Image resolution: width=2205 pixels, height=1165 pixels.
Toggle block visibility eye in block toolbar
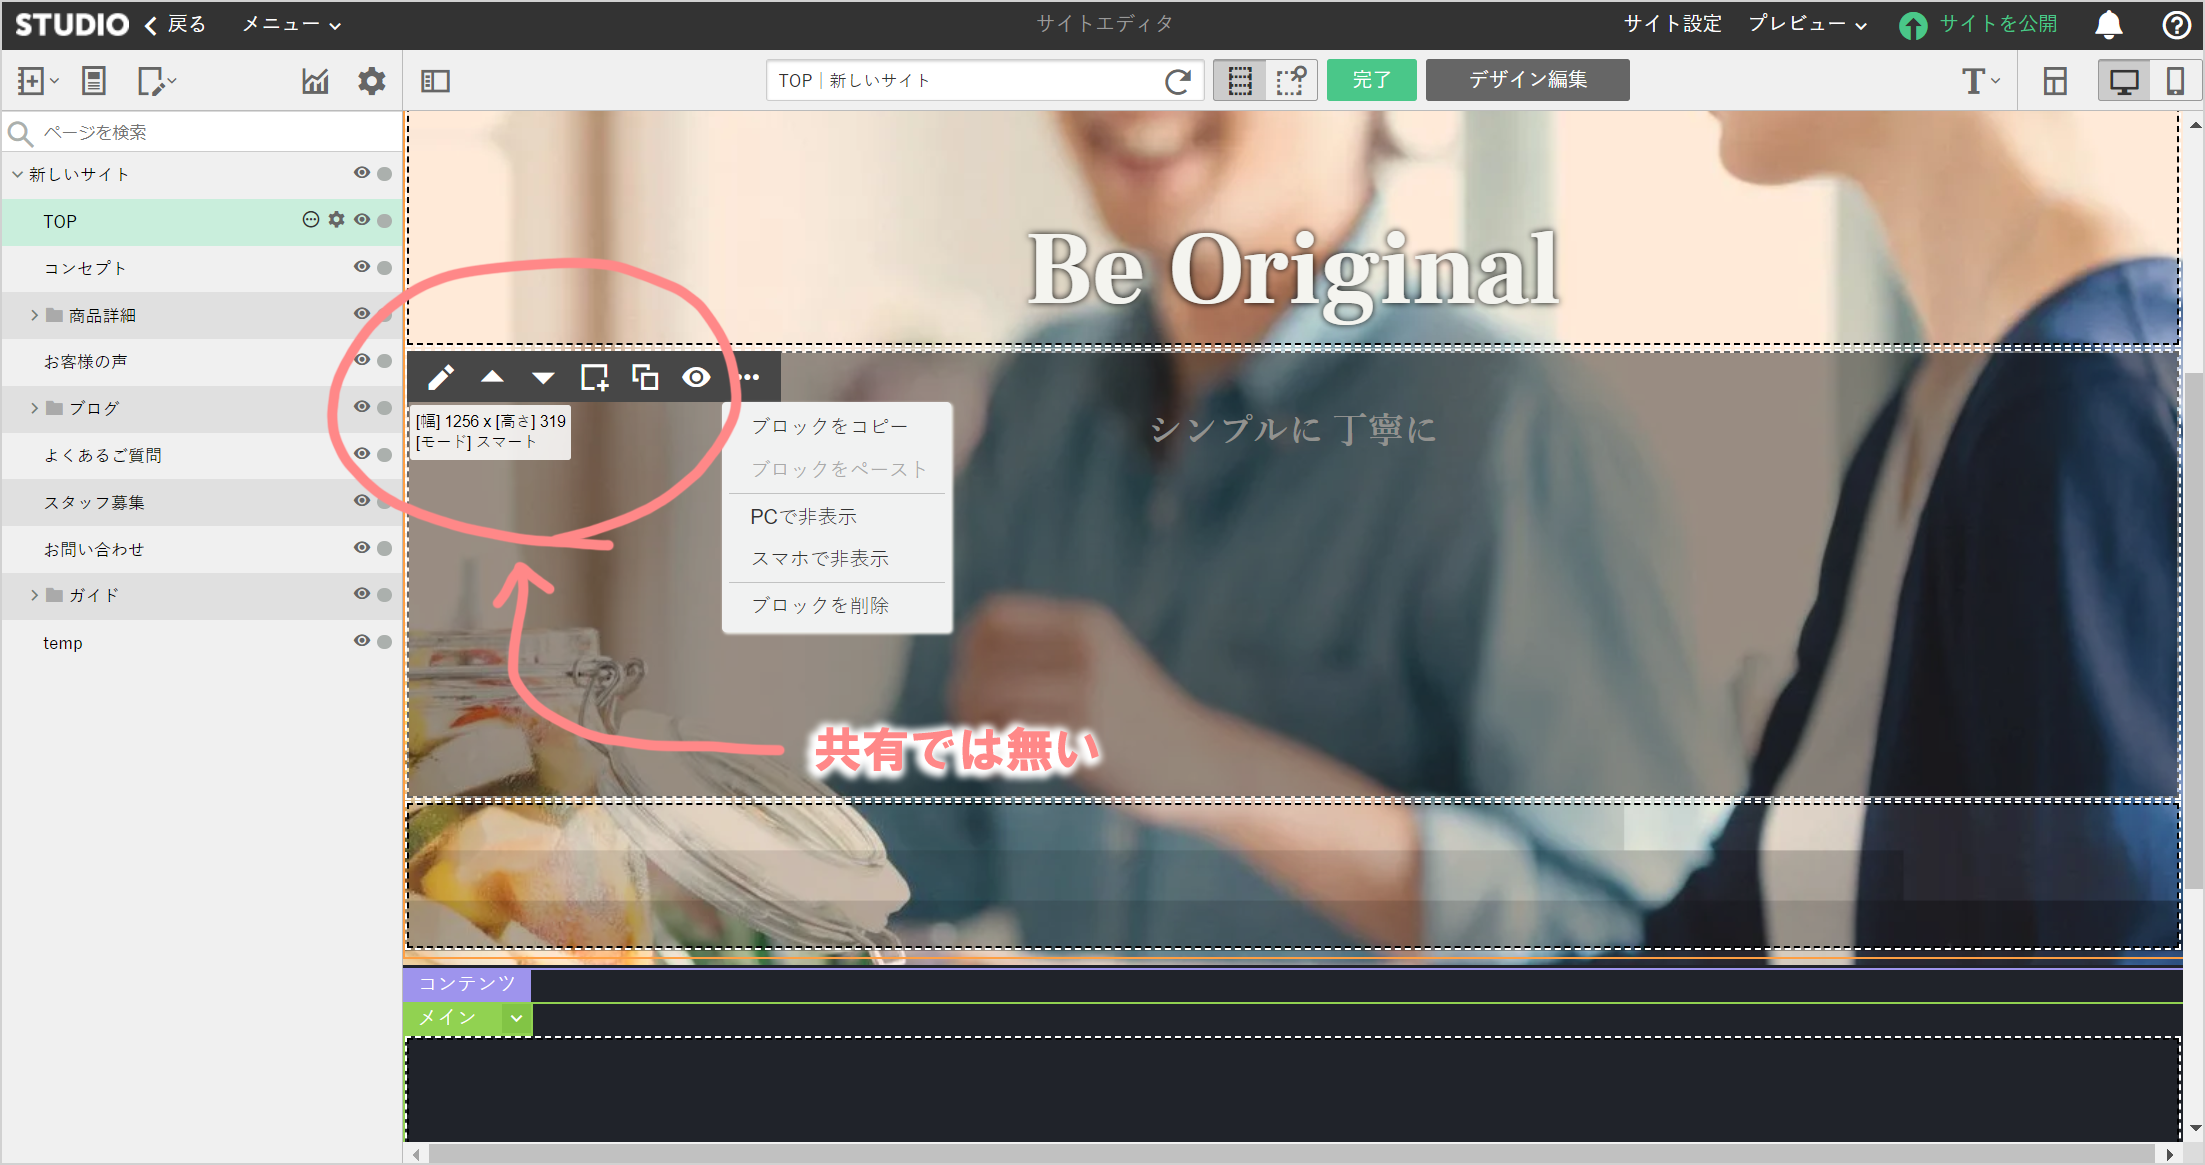696,377
